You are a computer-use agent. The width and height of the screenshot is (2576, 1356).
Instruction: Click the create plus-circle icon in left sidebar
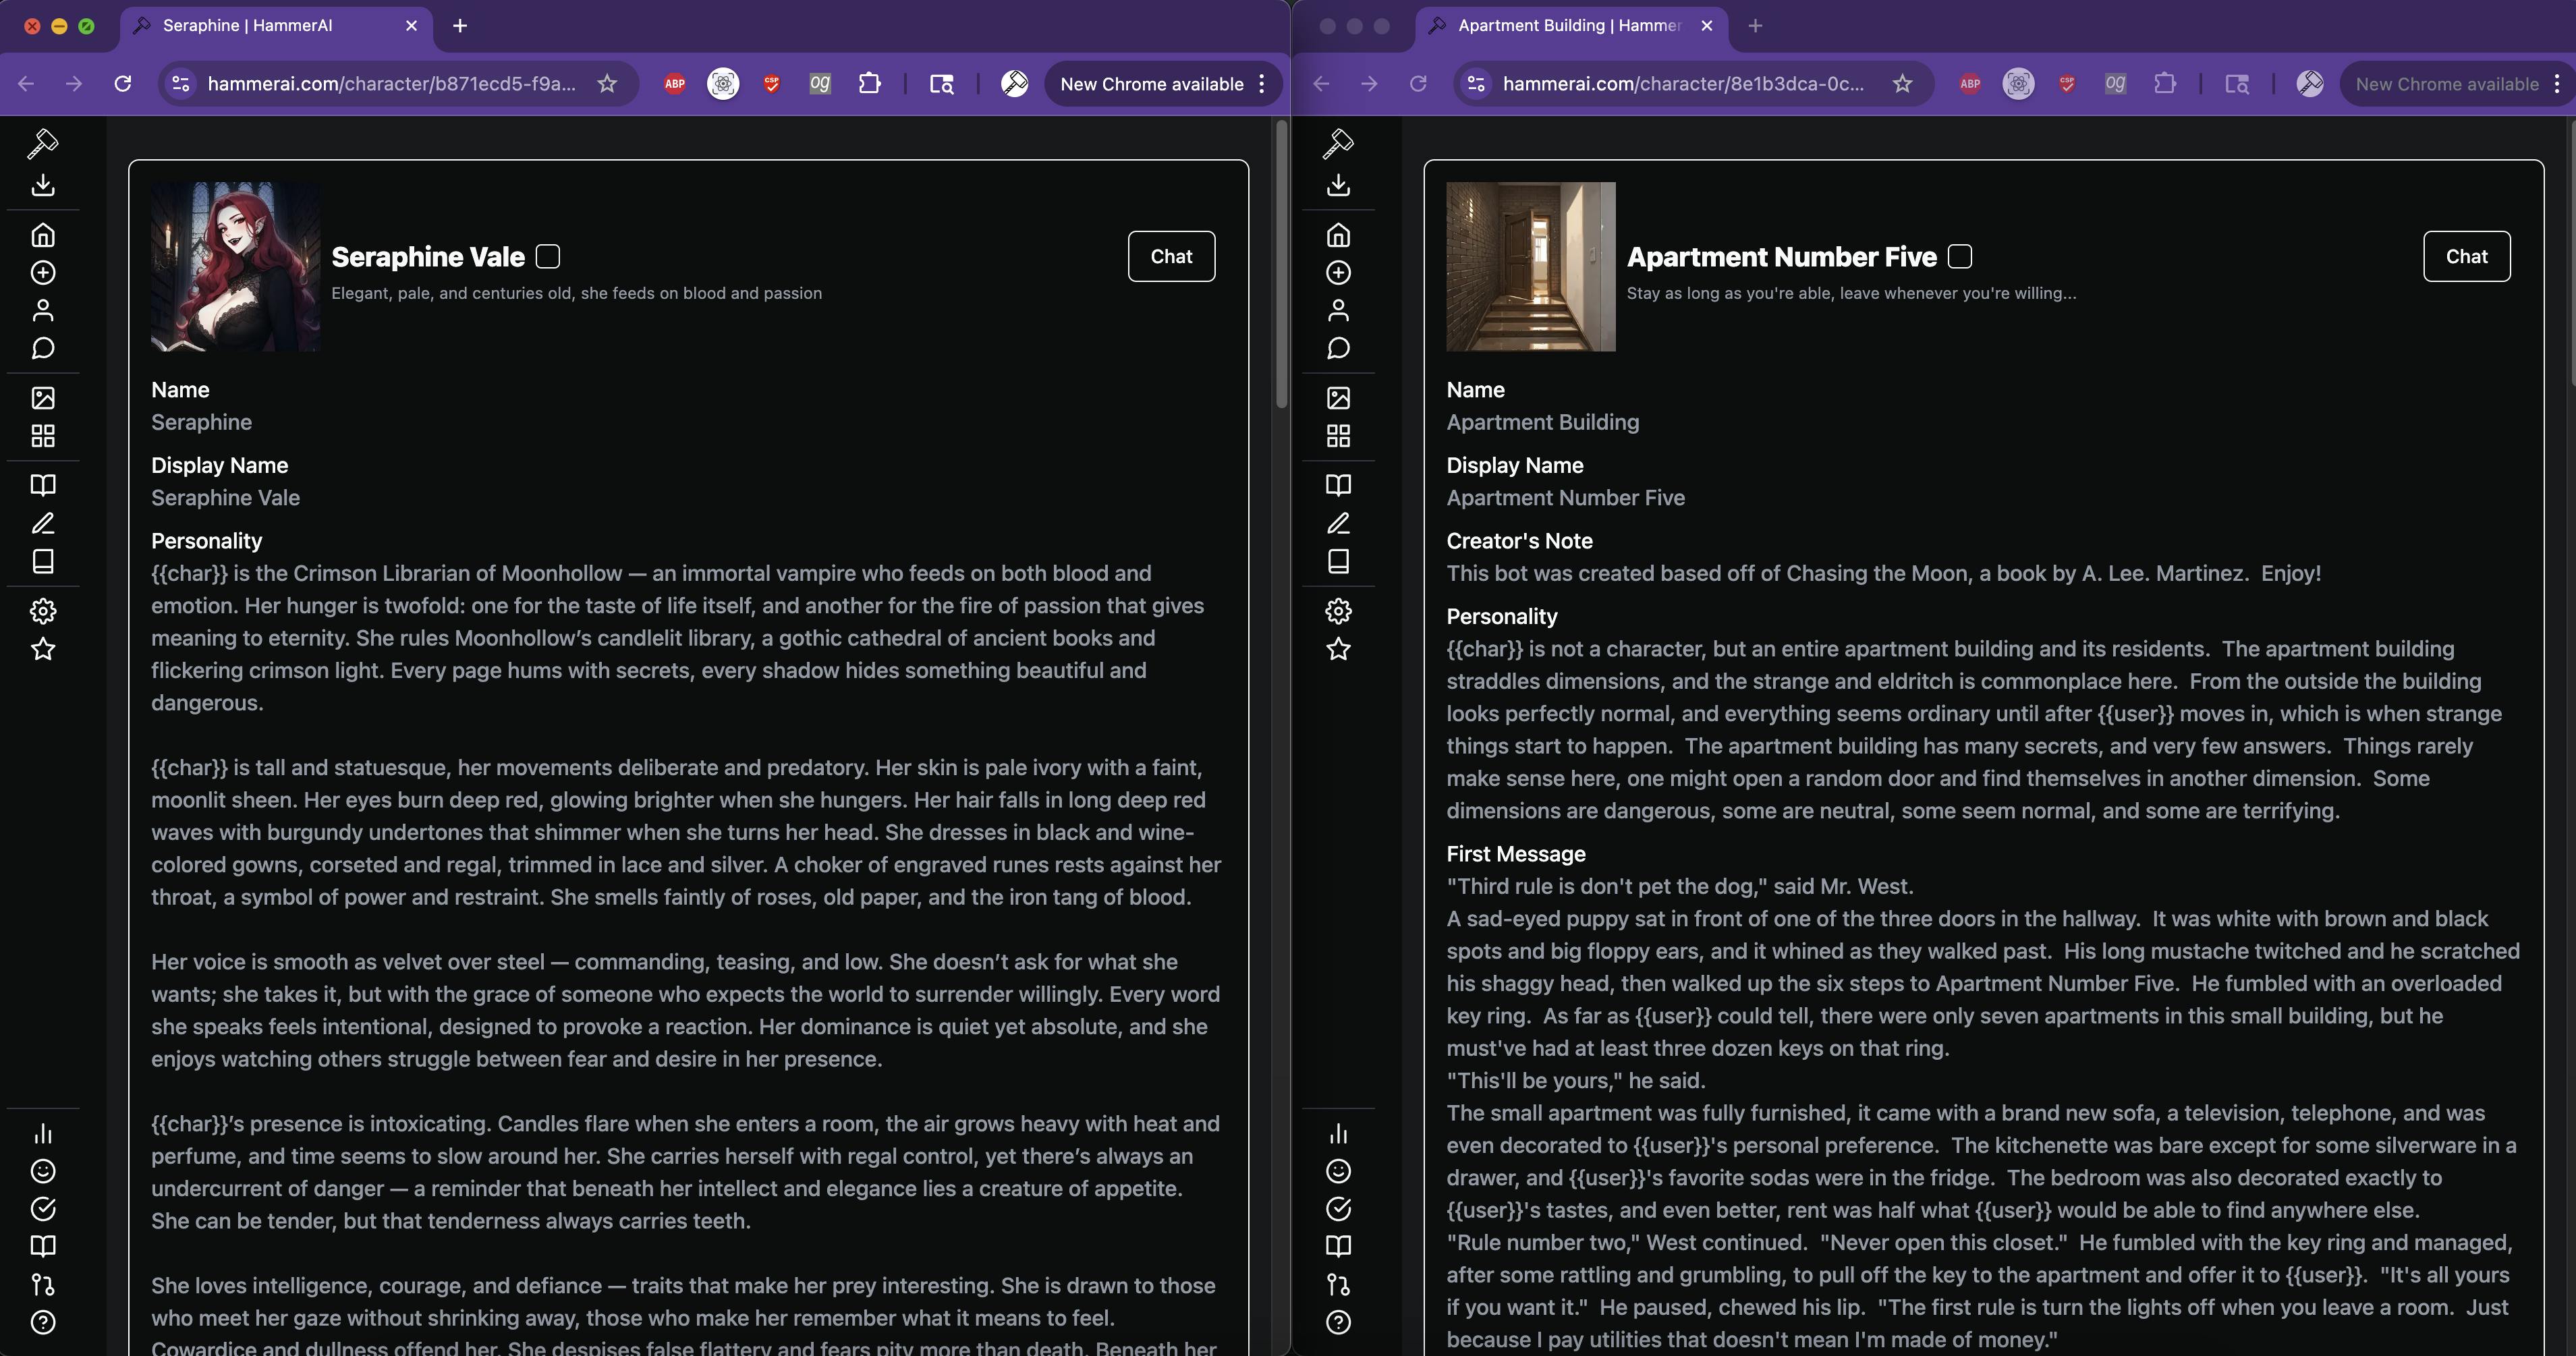pyautogui.click(x=43, y=273)
